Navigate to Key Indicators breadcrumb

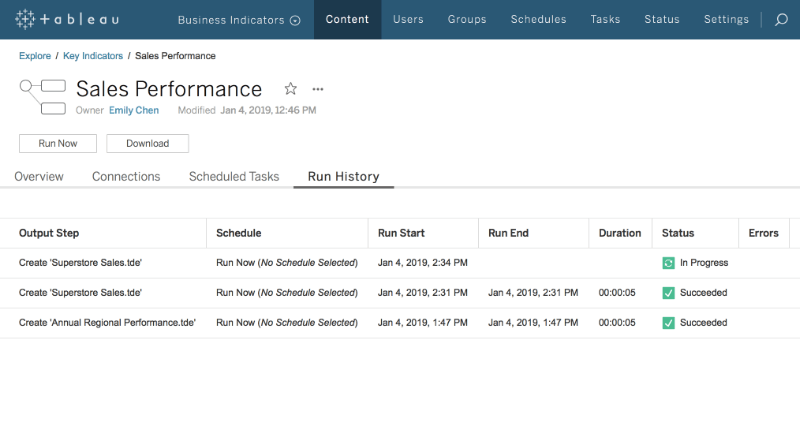pos(93,56)
